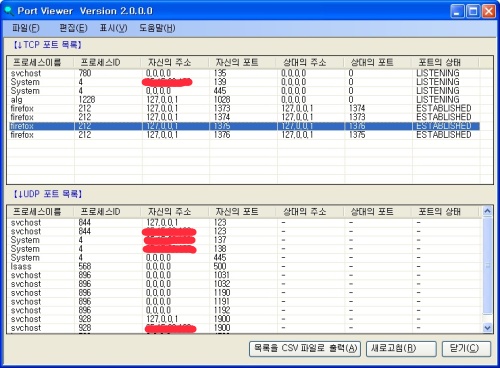Open the 파일(F) menu
Viewport: 500px width, 368px height.
(x=26, y=28)
